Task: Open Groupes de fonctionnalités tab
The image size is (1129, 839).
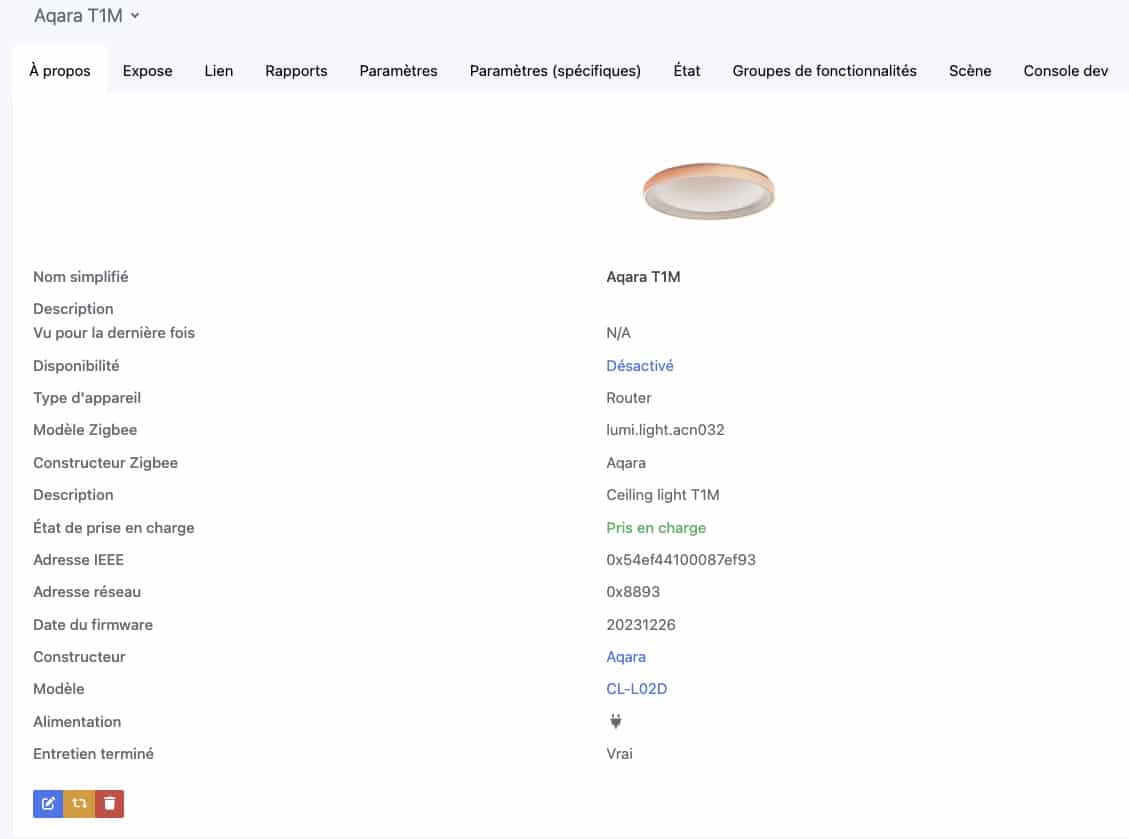Action: (824, 71)
